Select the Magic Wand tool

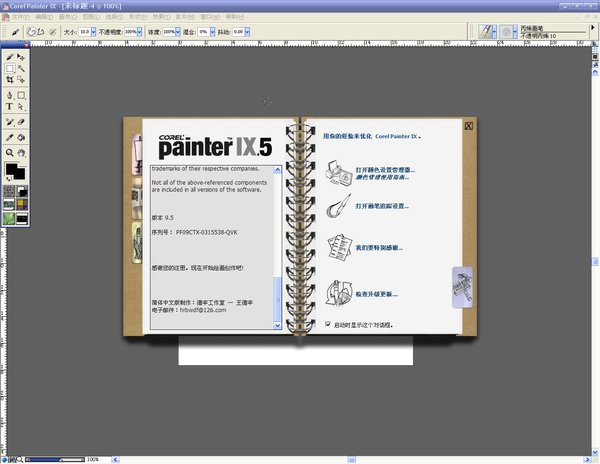21,68
